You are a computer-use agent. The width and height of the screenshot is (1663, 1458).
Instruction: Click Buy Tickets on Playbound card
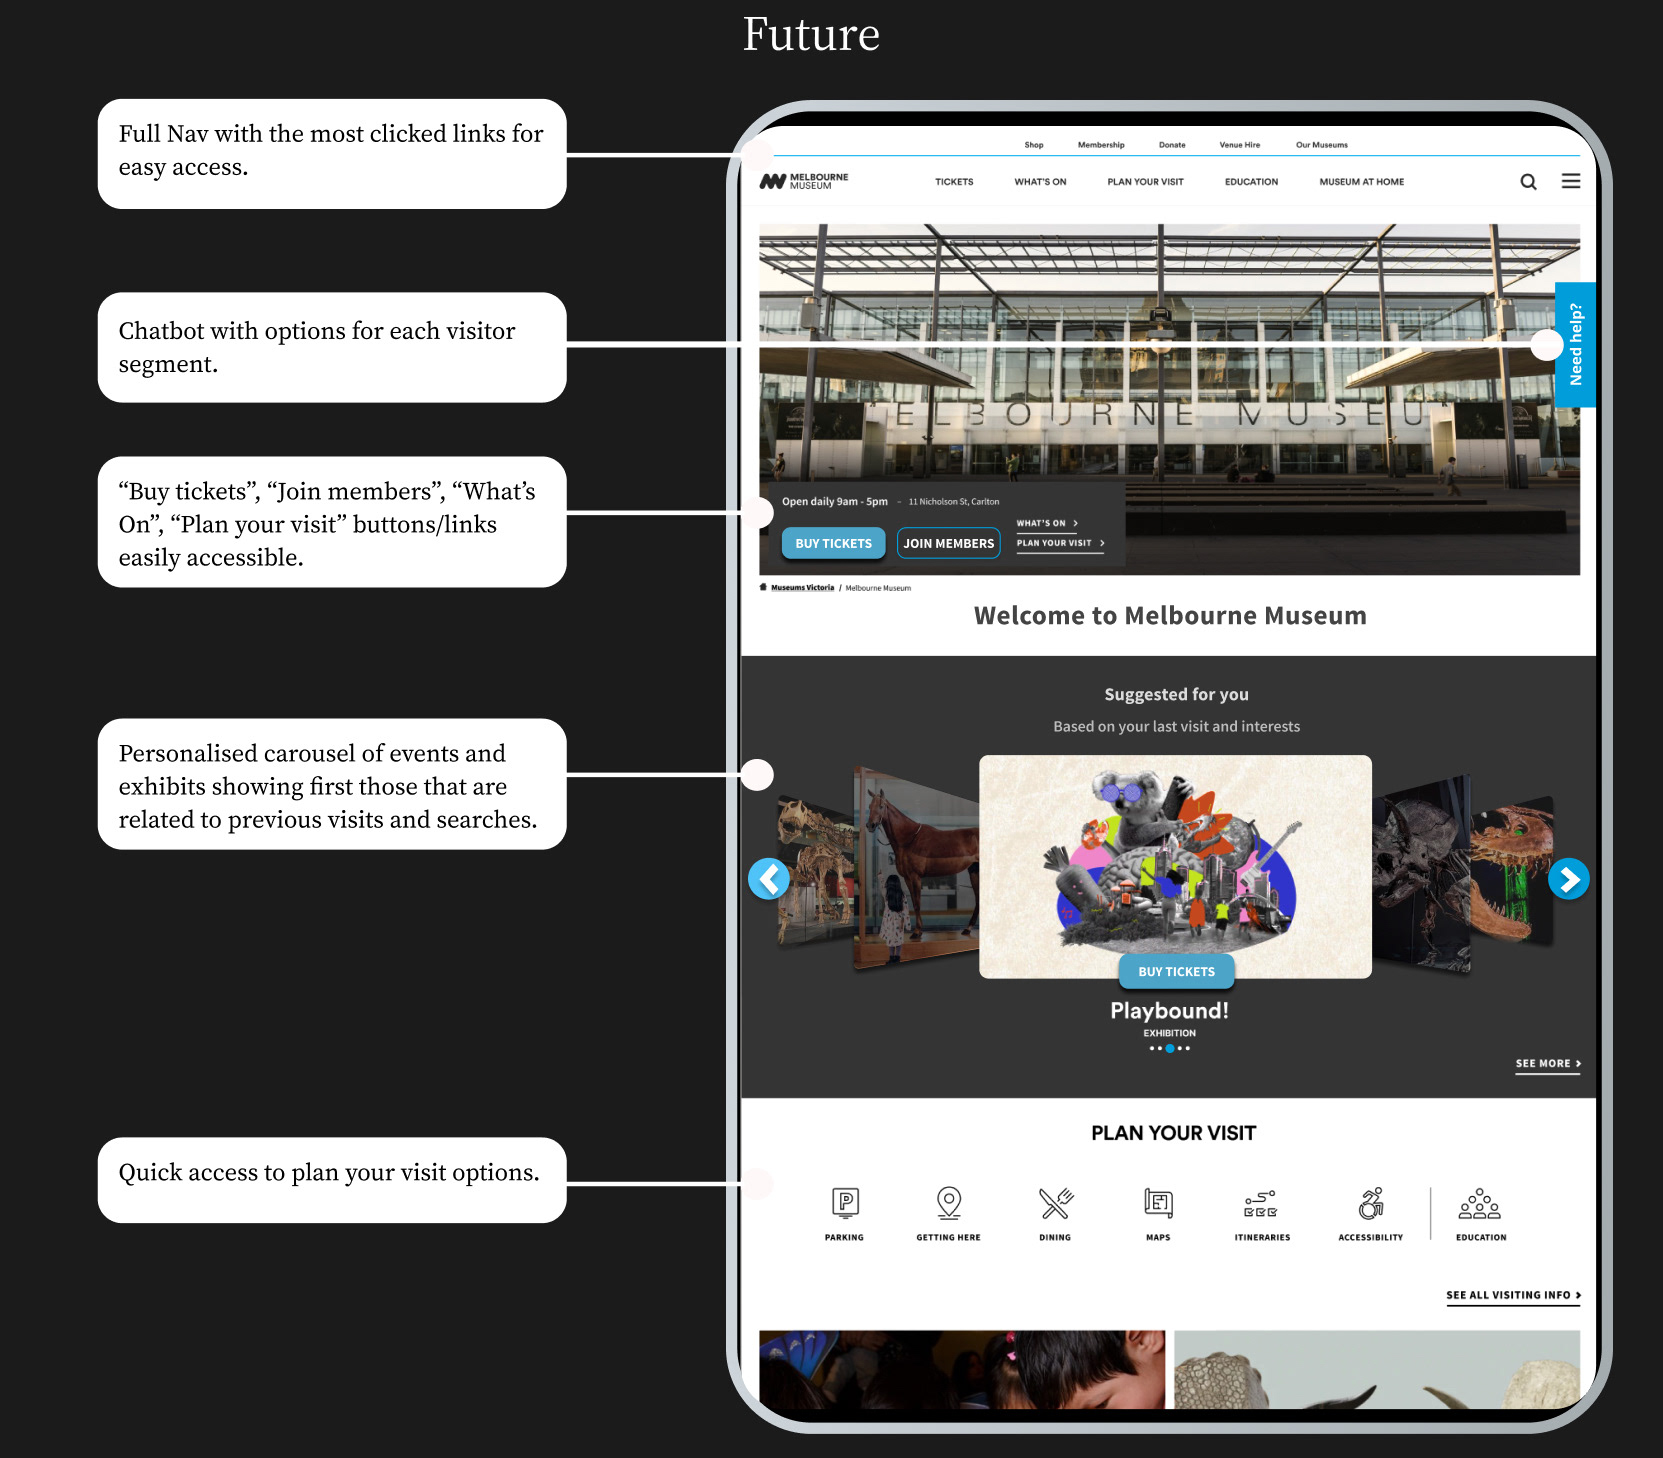point(1176,971)
